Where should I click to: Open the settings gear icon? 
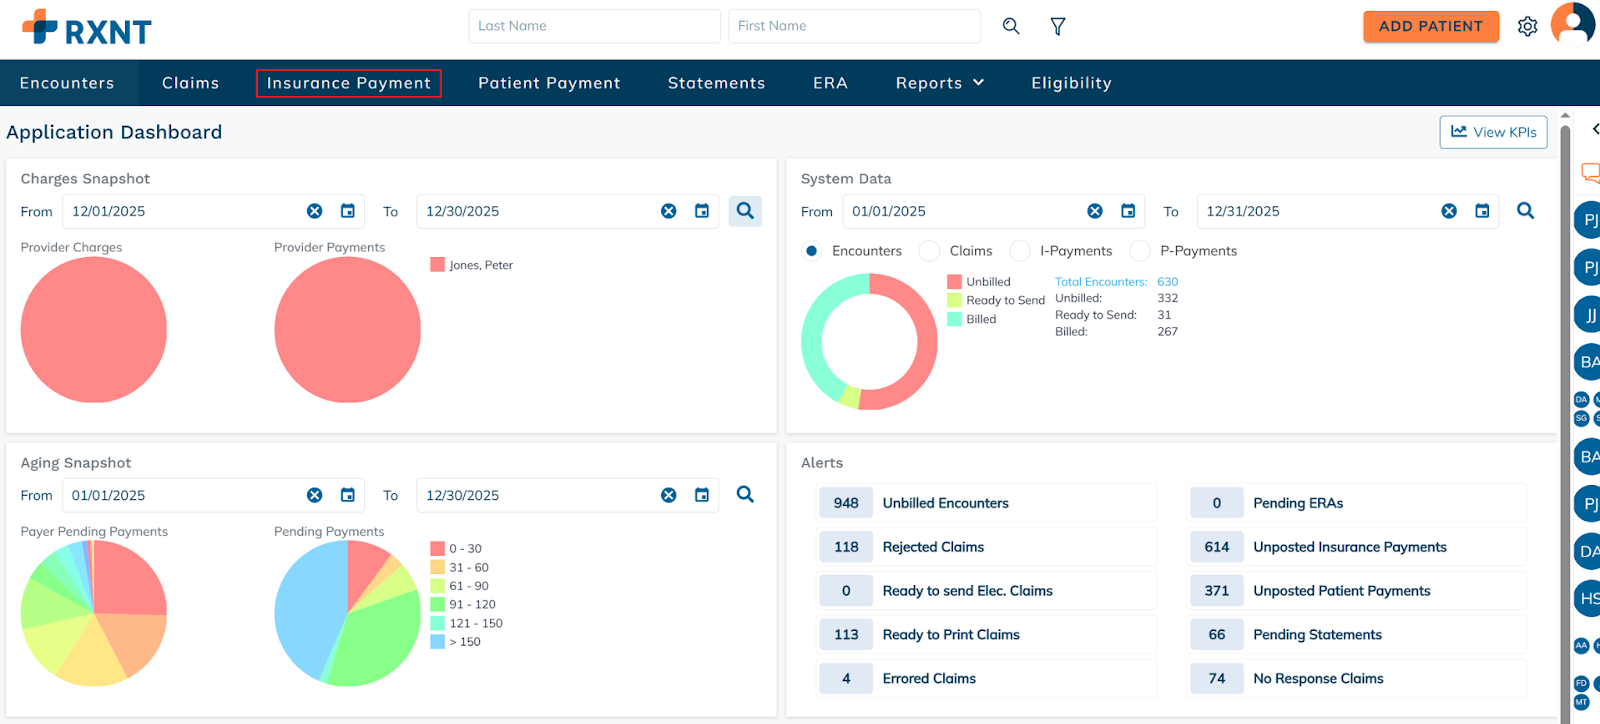click(1527, 27)
